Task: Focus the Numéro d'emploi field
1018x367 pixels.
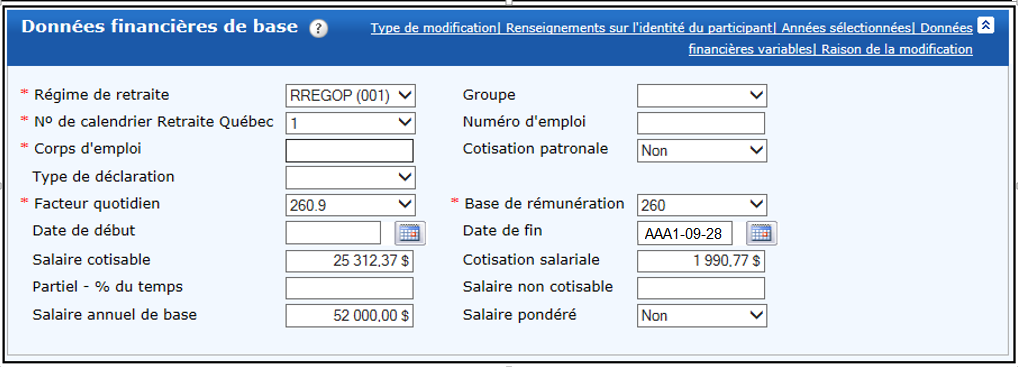Action: click(701, 123)
